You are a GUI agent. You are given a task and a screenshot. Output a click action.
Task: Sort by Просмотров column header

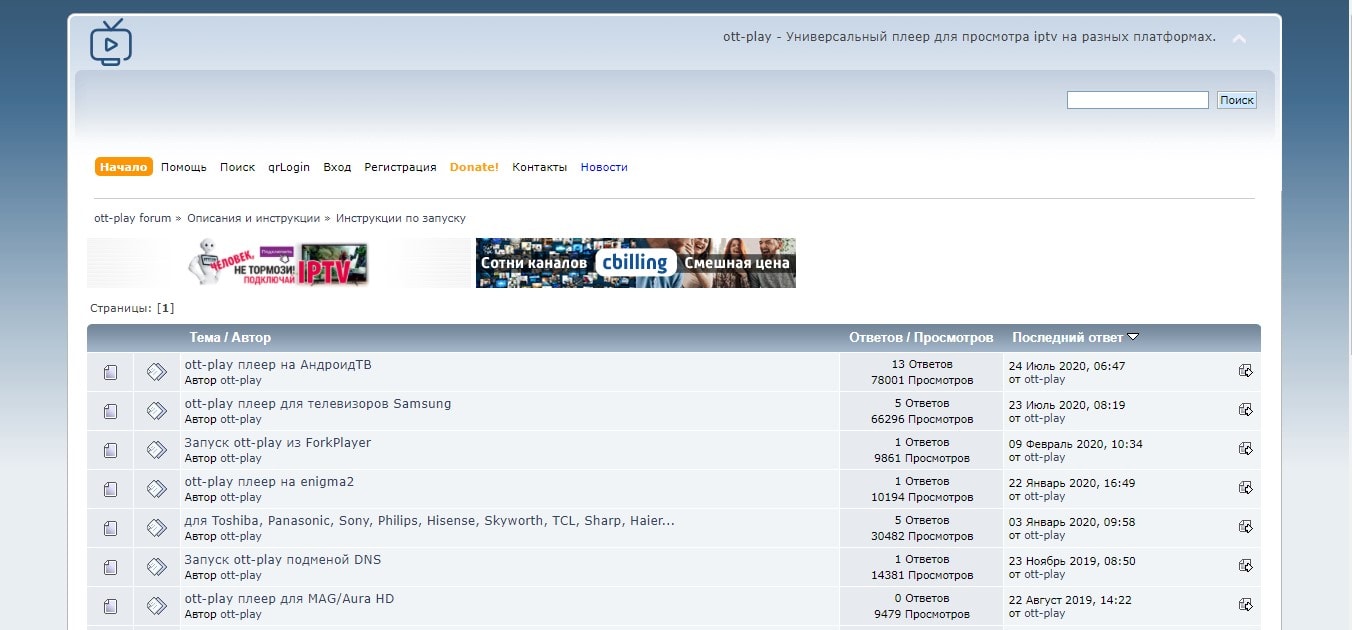[953, 338]
